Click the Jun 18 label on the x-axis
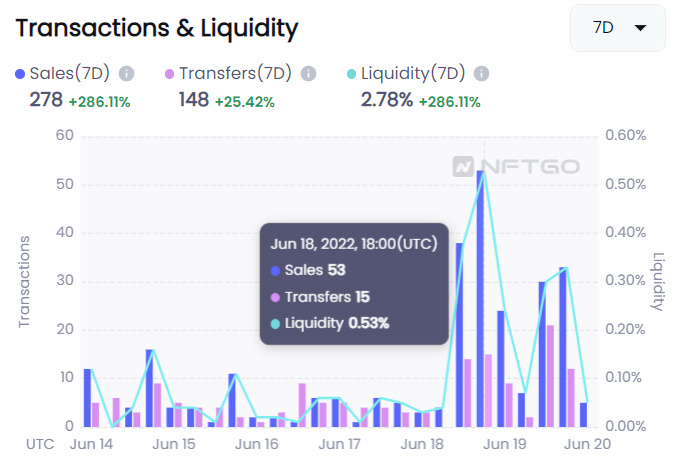The image size is (686, 471). click(x=423, y=444)
